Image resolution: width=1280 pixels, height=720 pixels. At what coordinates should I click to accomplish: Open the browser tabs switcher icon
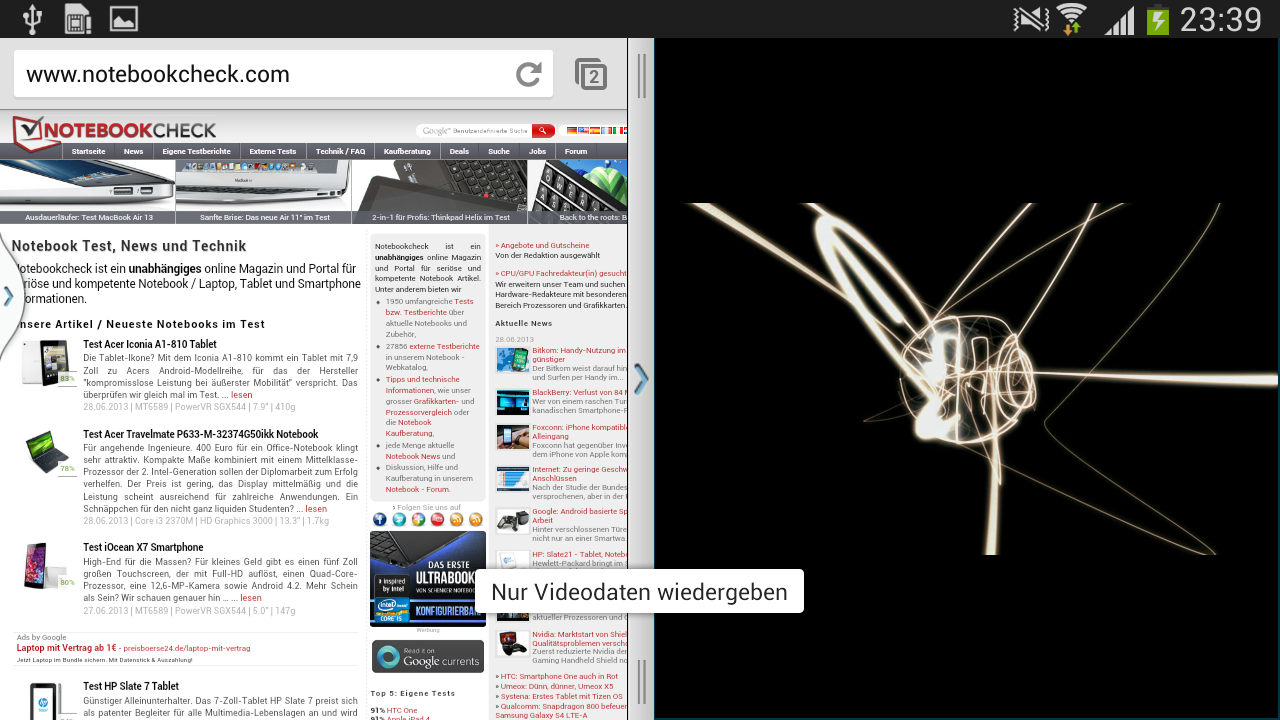(x=591, y=75)
